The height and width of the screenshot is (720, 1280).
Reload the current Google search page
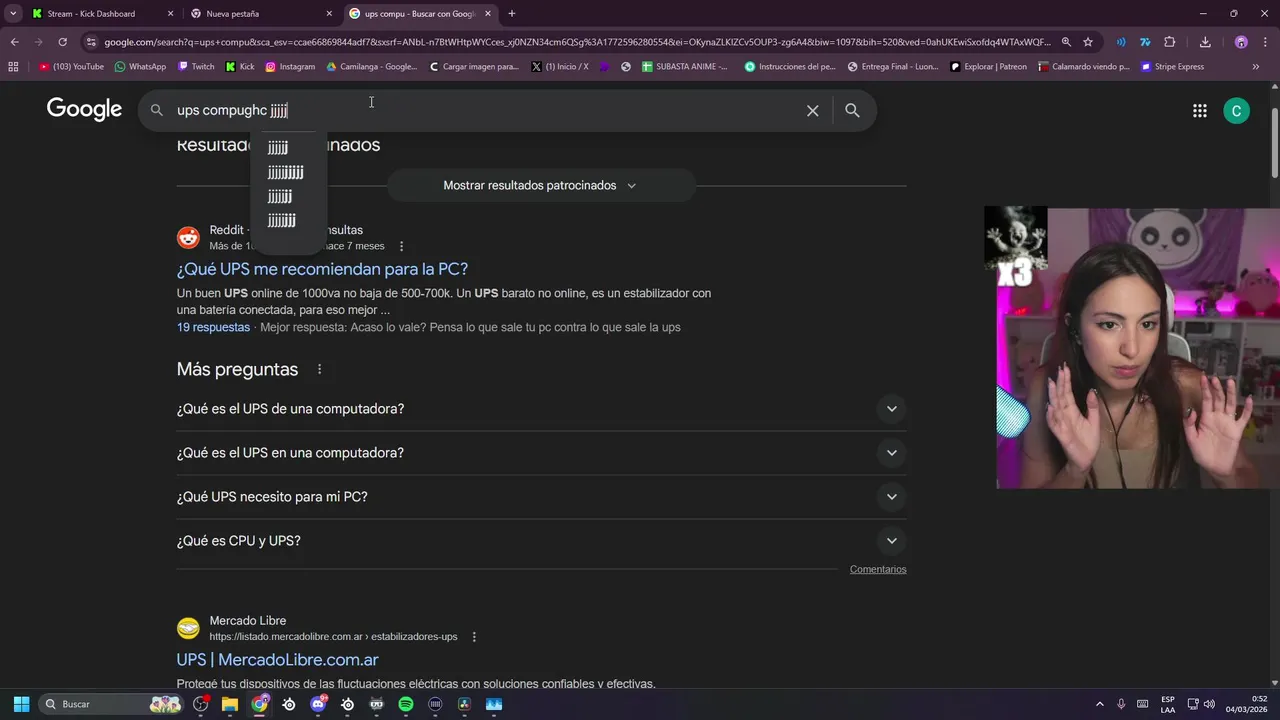(x=62, y=42)
